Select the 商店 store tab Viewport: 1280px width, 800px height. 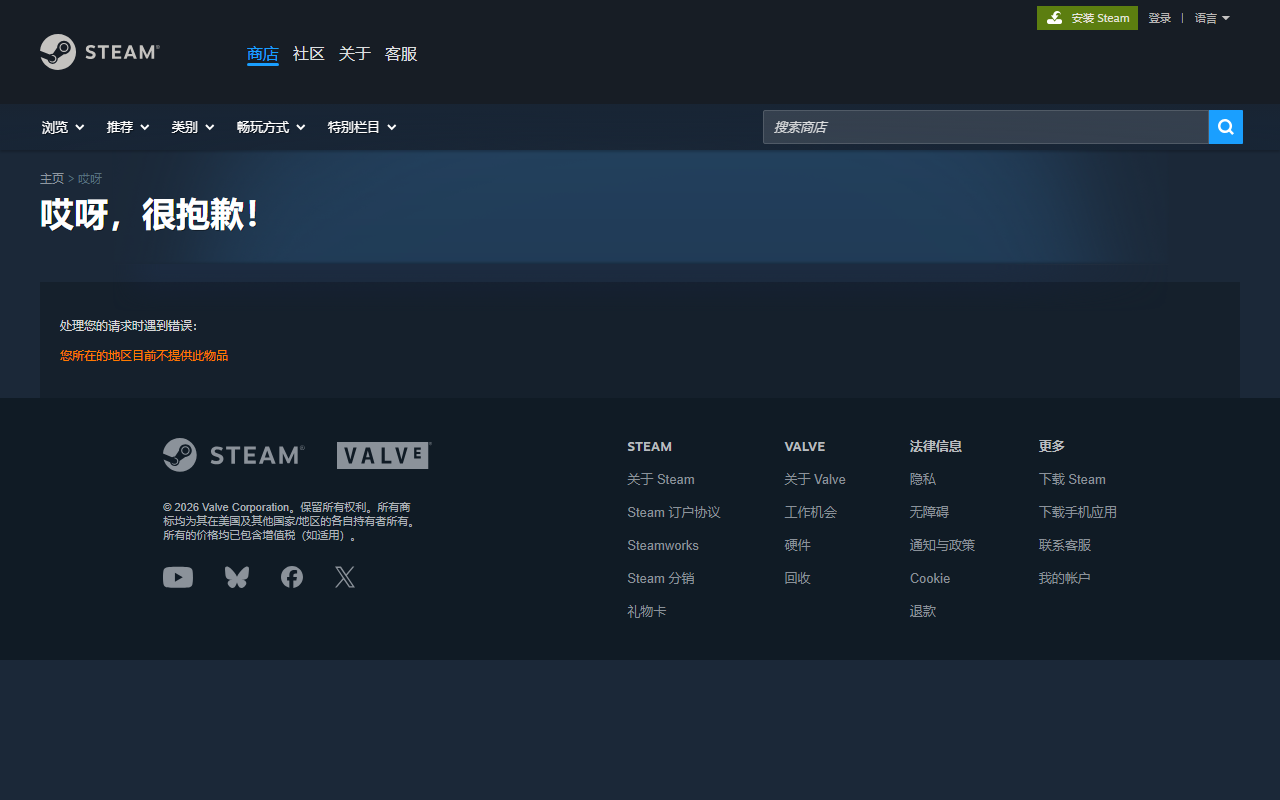pos(263,54)
